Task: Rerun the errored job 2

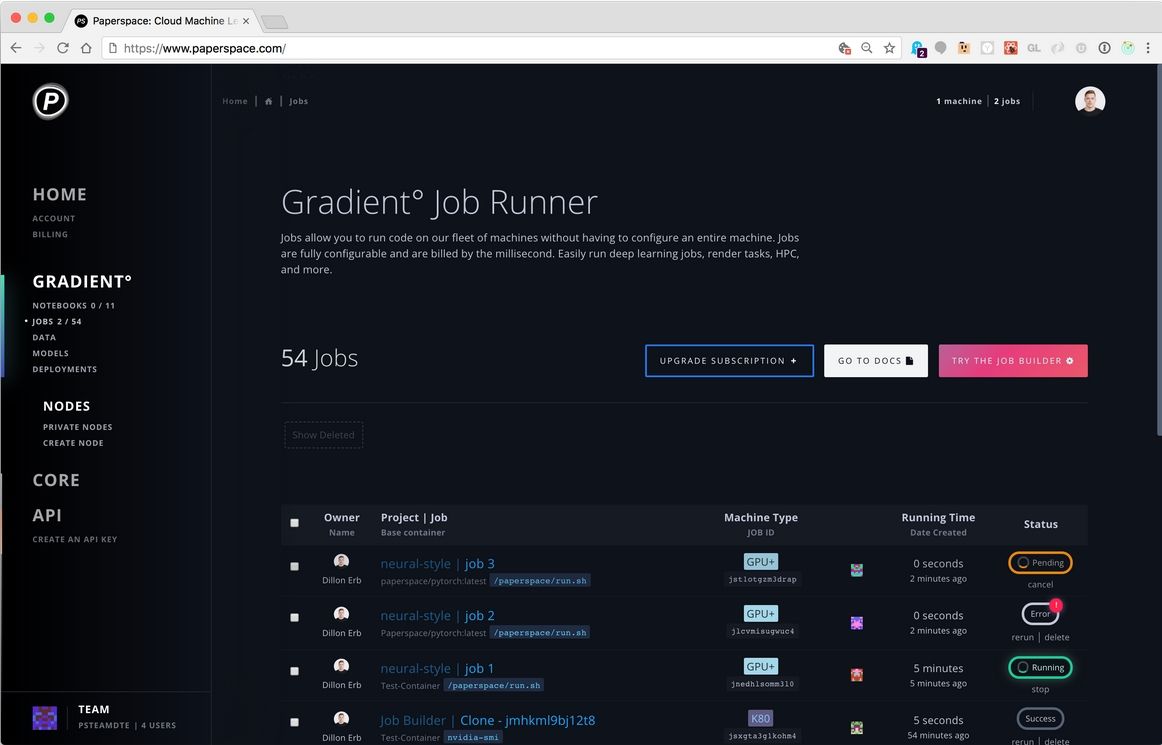Action: [x=1022, y=638]
